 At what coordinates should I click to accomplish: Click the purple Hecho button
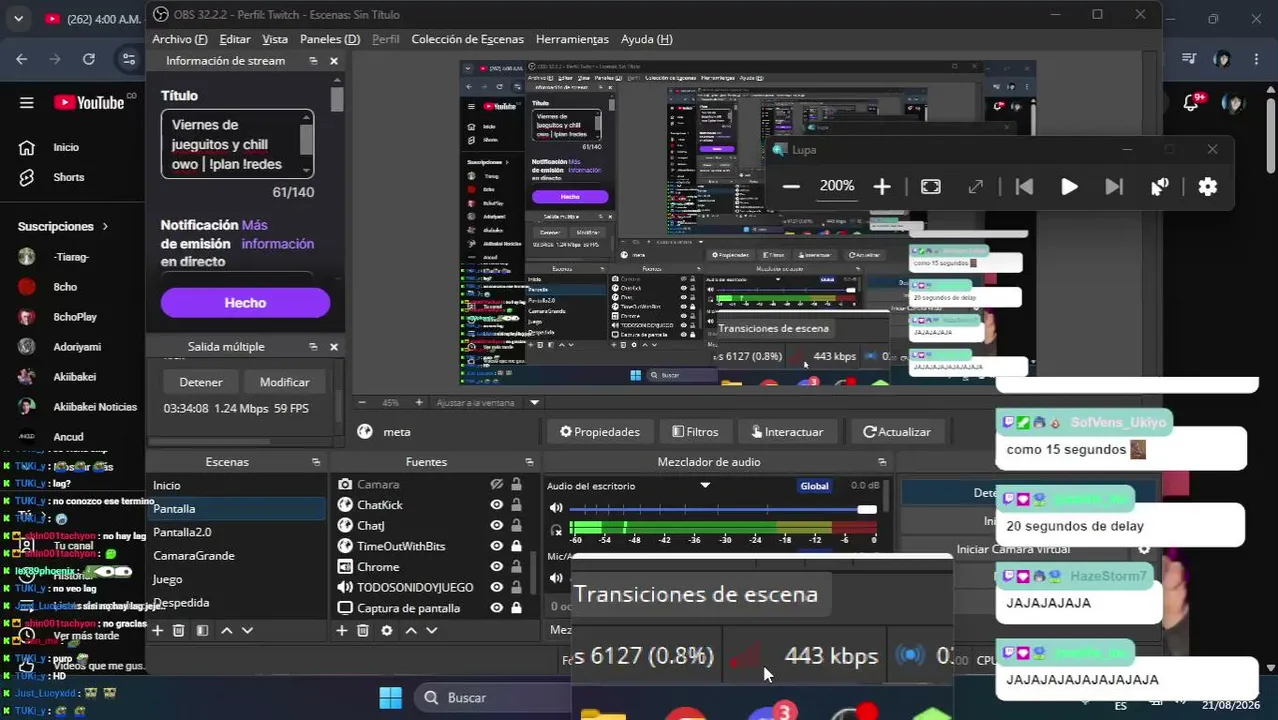tap(245, 303)
